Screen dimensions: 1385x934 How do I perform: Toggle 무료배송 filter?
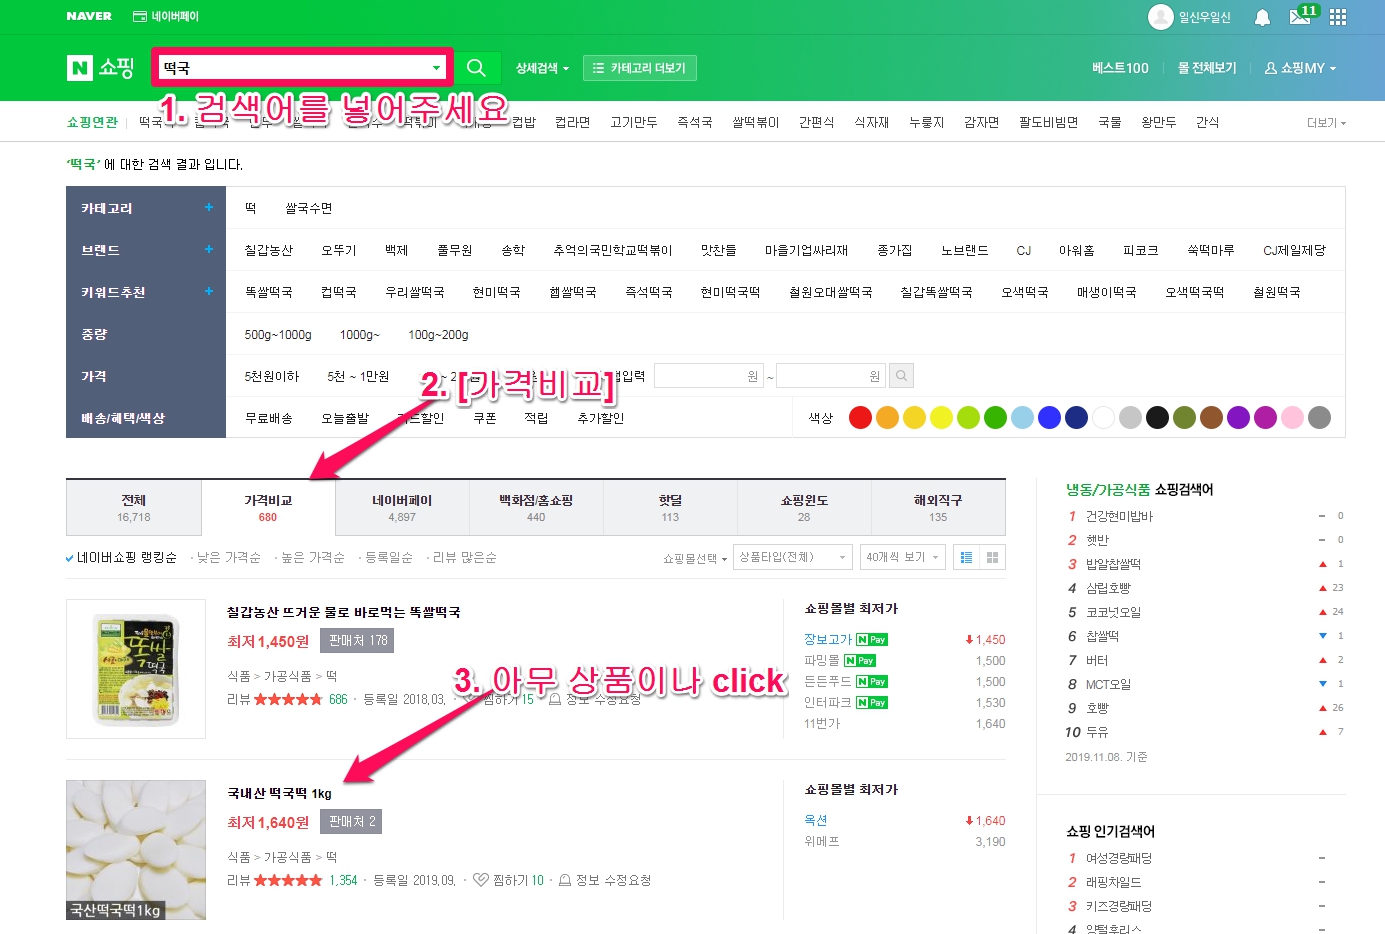268,418
